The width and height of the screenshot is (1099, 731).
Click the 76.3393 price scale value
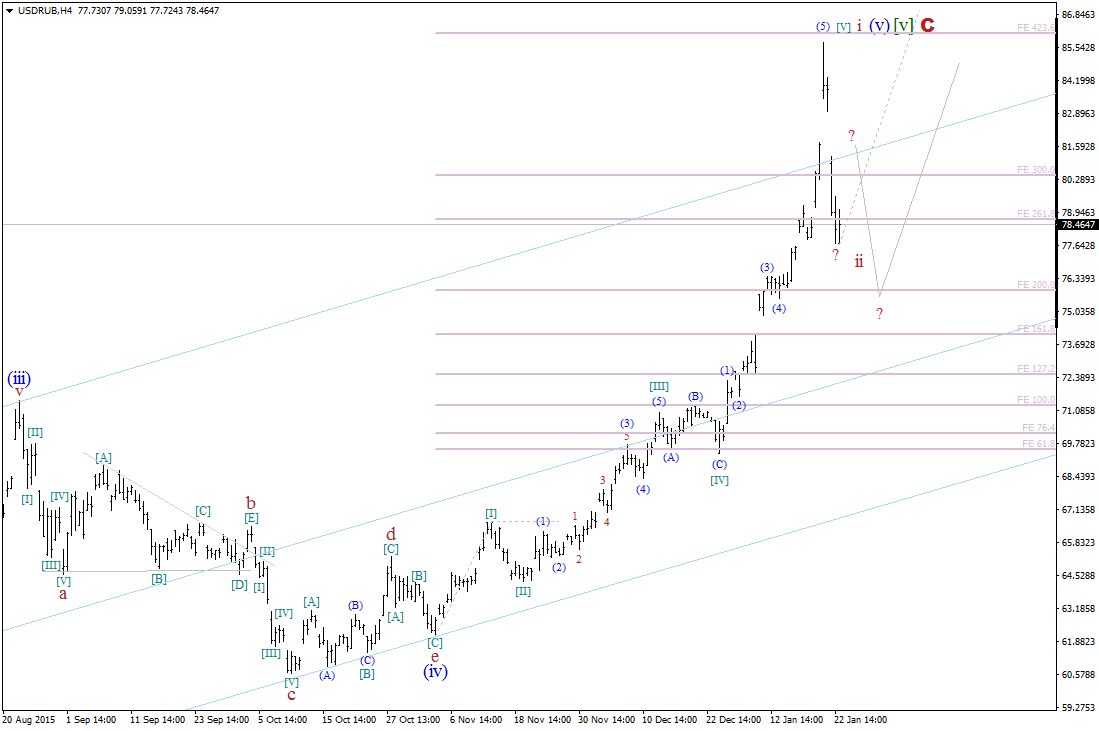[x=1078, y=279]
